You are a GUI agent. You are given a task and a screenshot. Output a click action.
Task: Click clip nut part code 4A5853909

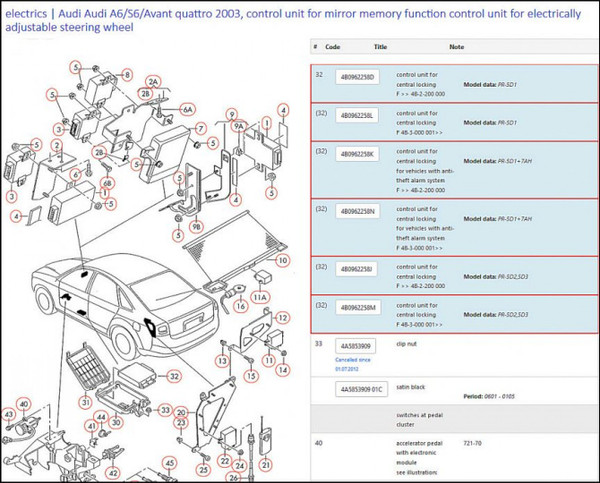pos(353,346)
